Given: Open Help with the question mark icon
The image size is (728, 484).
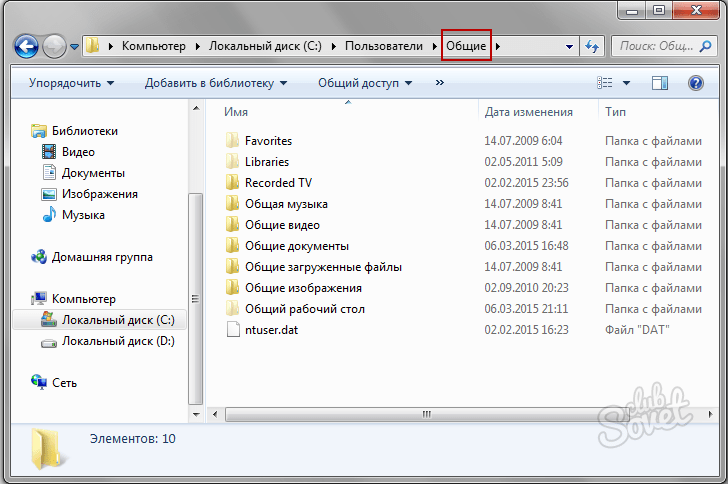Looking at the screenshot, I should coord(696,83).
